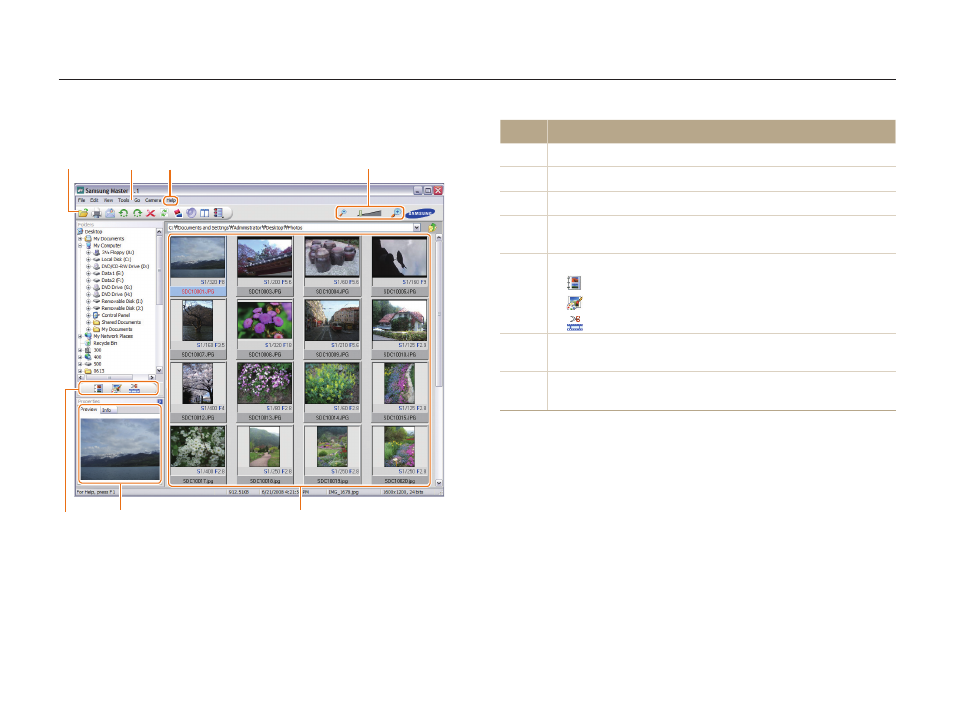This screenshot has height=720, width=954.
Task: Select Removable Disk (J:) in the tree
Action: pyautogui.click(x=122, y=309)
